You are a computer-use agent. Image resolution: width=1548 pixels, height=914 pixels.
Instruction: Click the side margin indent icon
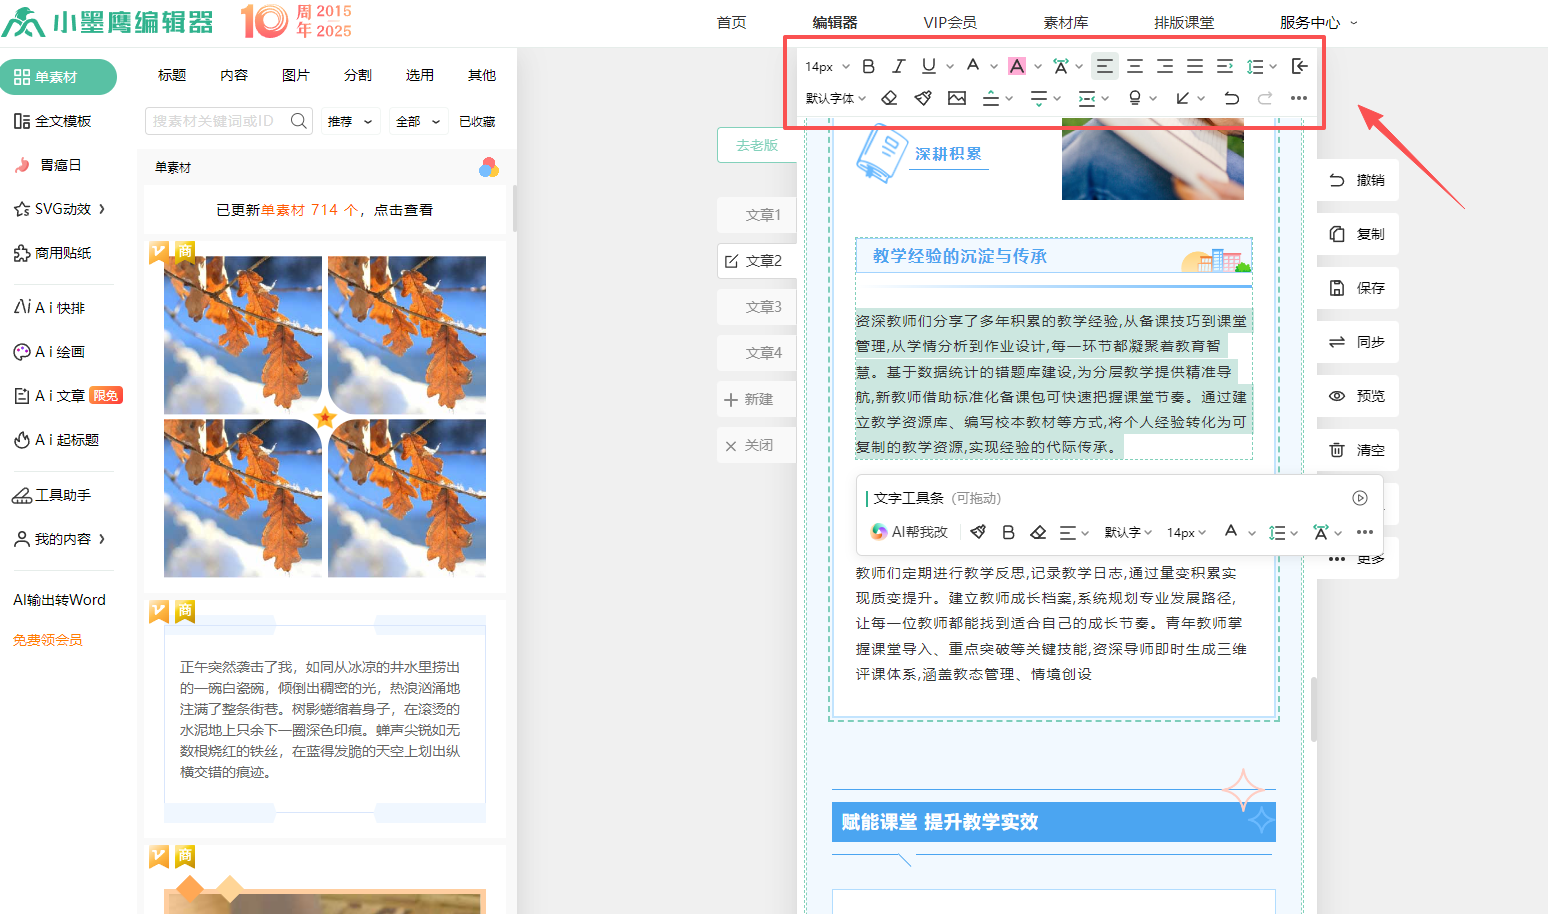coord(1087,98)
